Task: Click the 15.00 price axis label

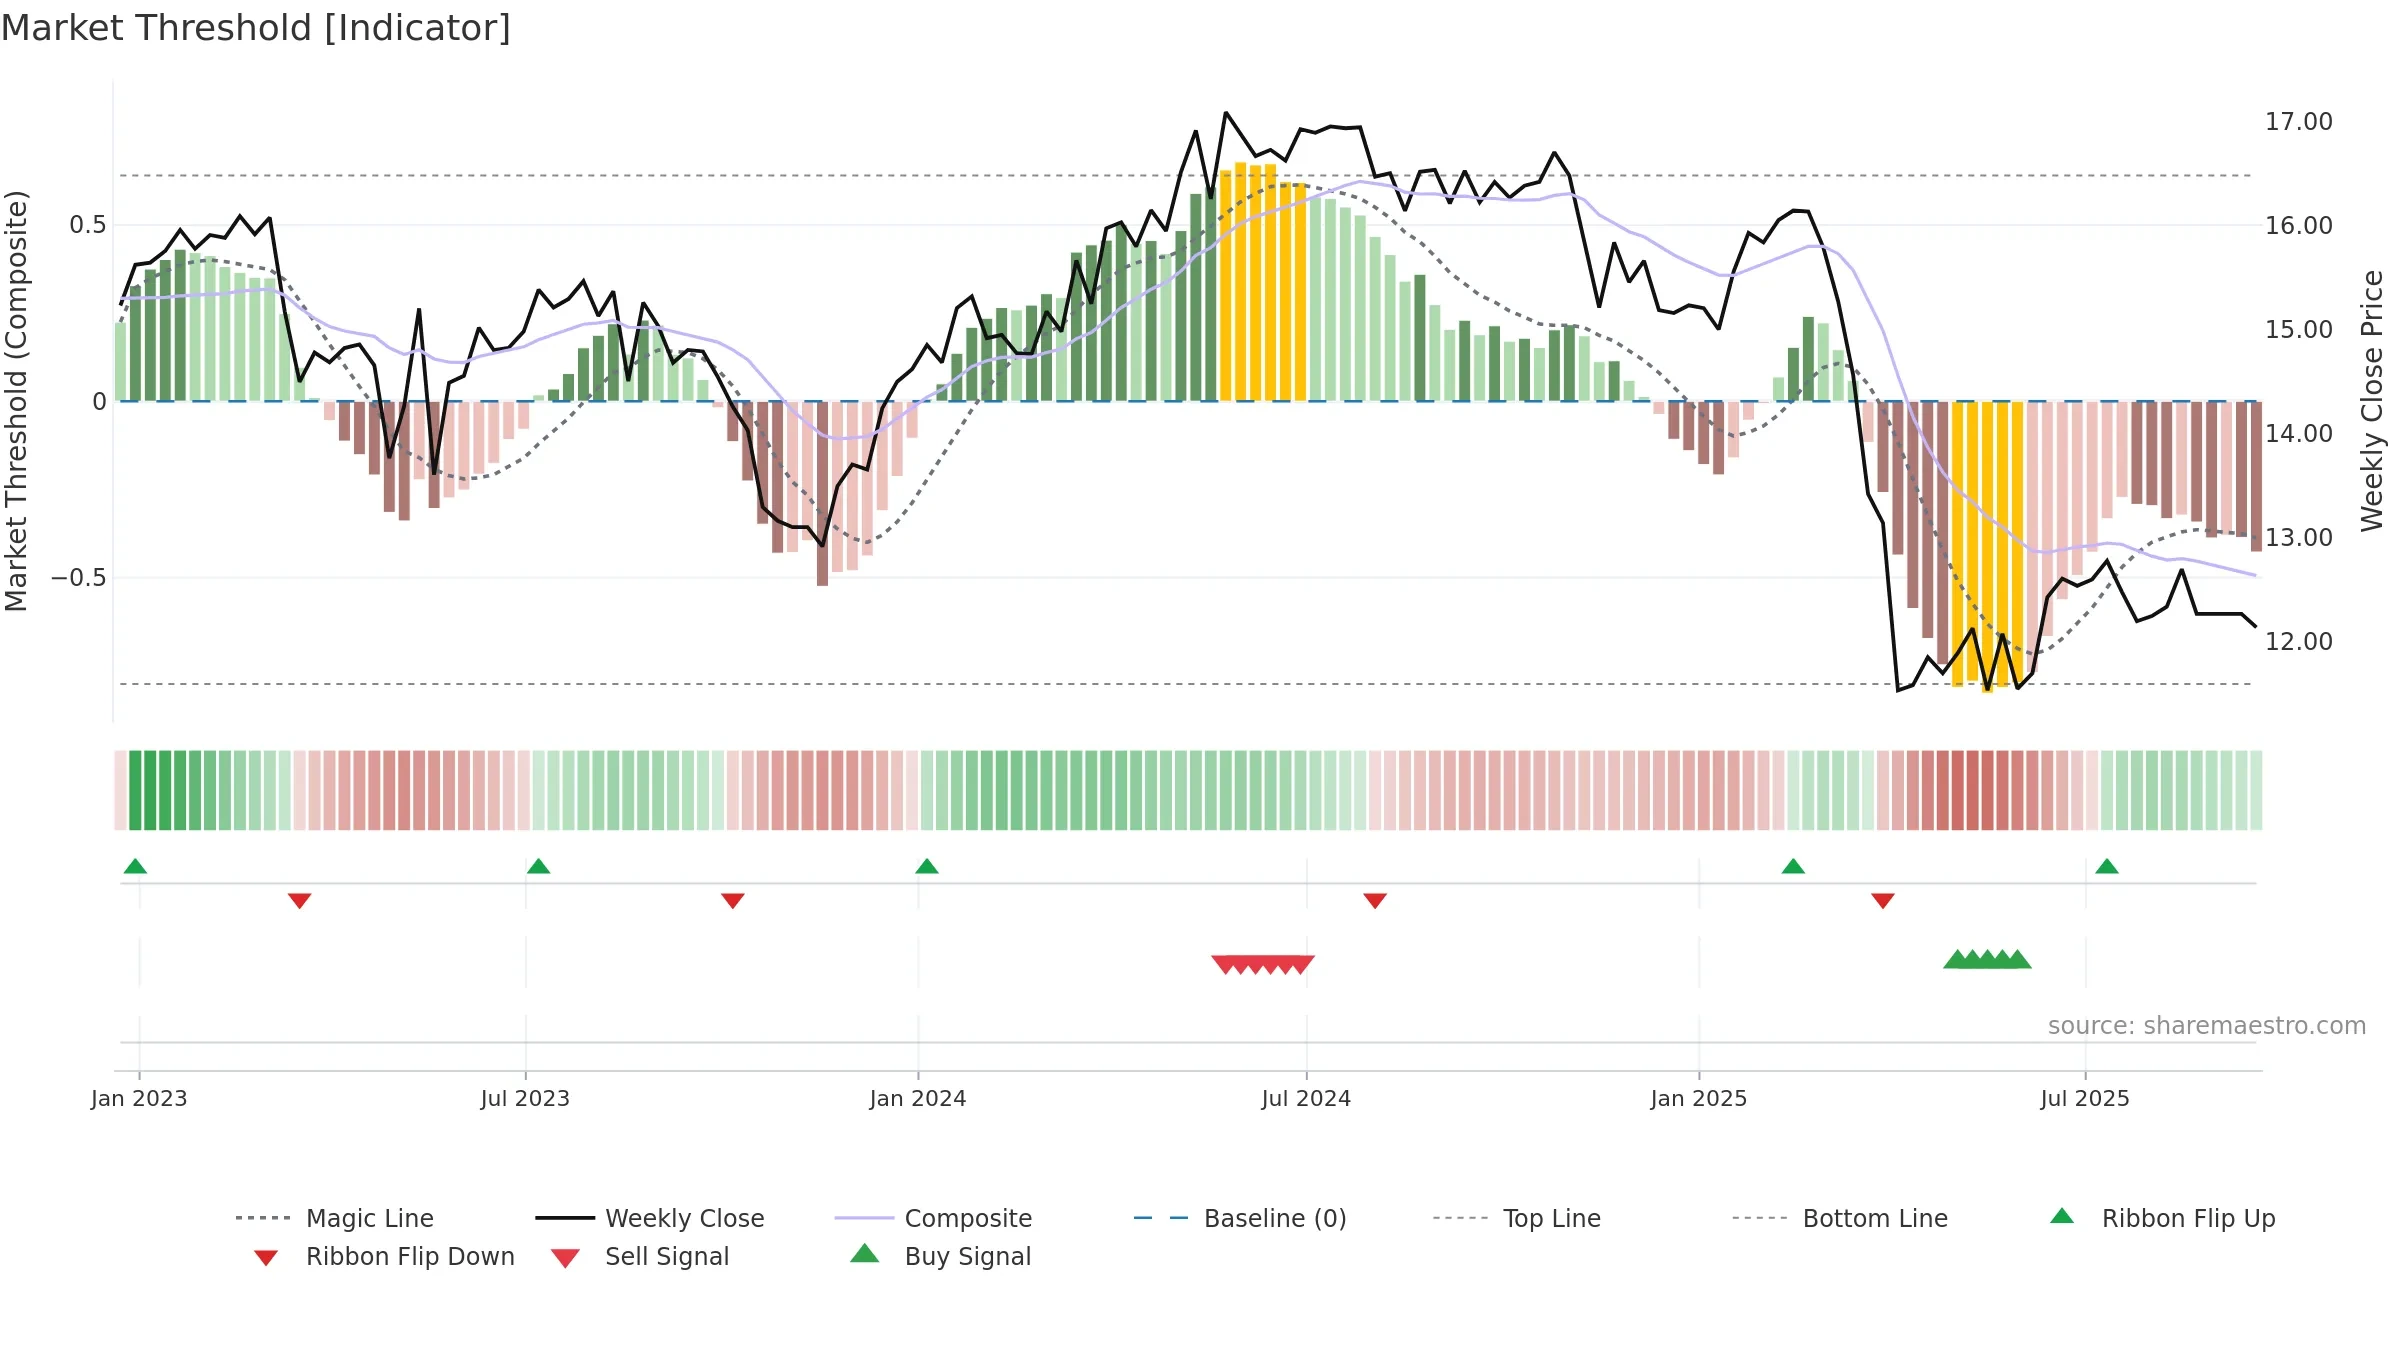Action: click(2299, 330)
